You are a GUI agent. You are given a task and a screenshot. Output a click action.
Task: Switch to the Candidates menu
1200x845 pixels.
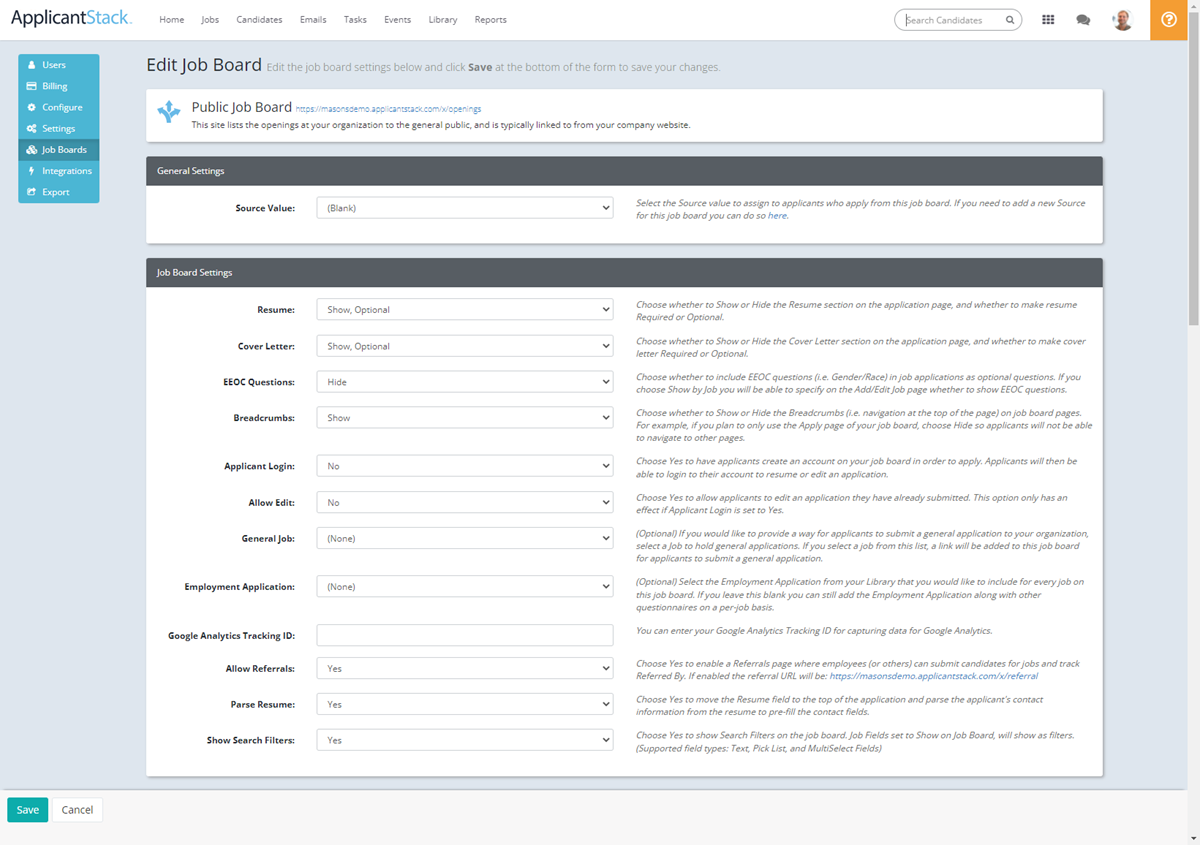point(259,19)
